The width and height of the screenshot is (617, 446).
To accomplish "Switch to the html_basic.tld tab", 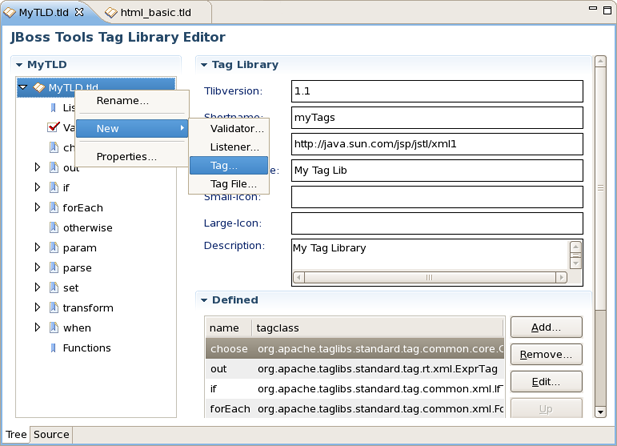I will pos(155,13).
